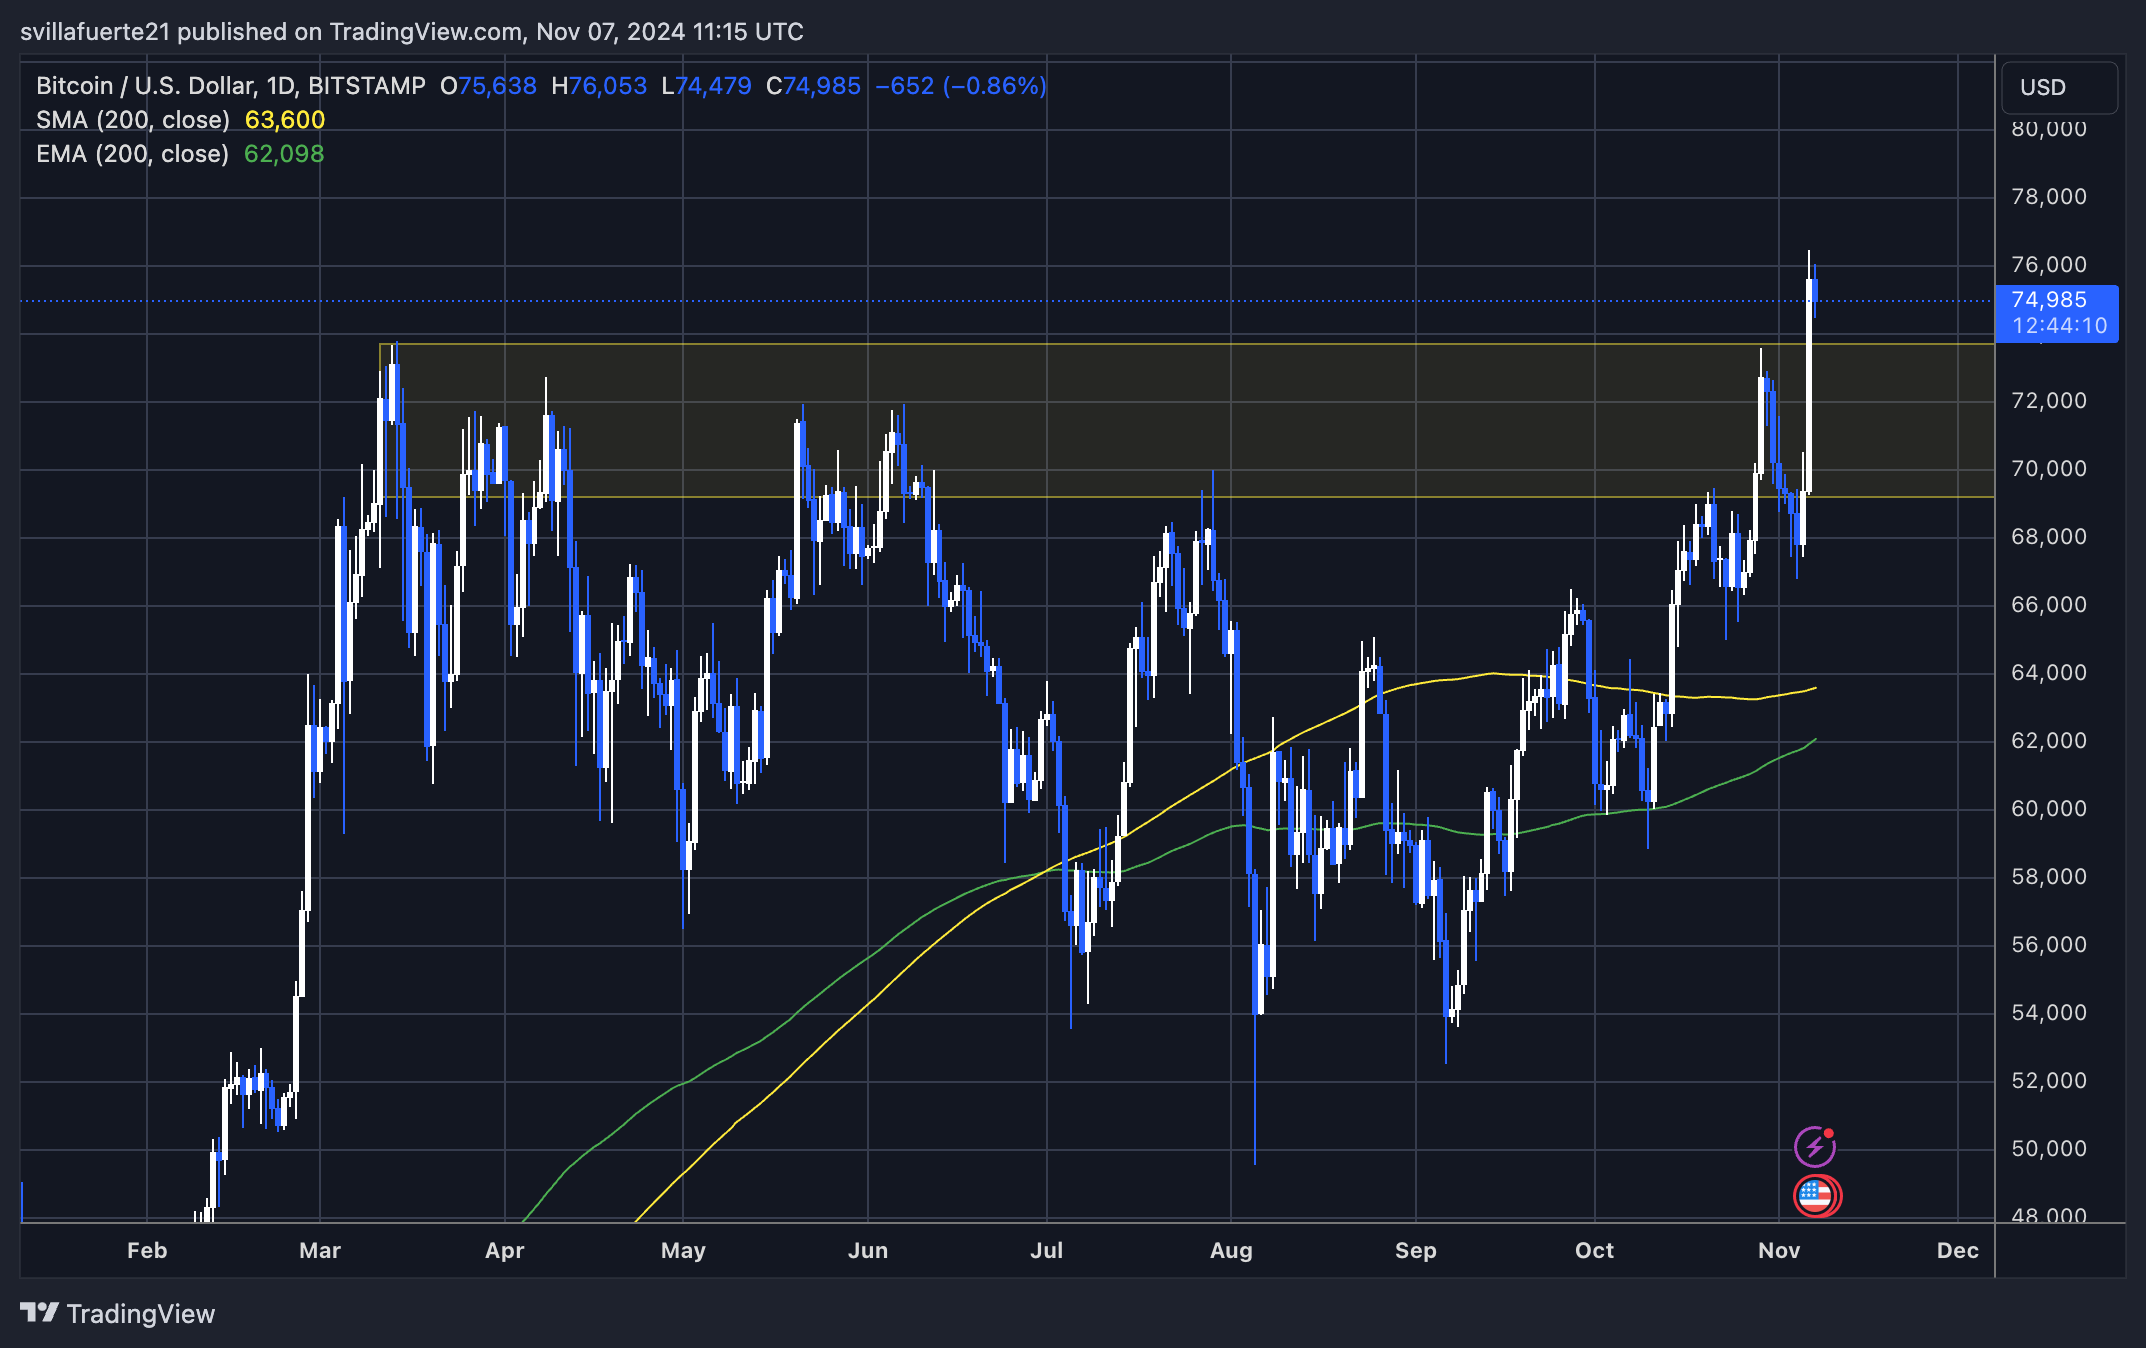Screen dimensions: 2146x1348
Task: Open svillafuerte21's publisher profile
Action: point(95,31)
